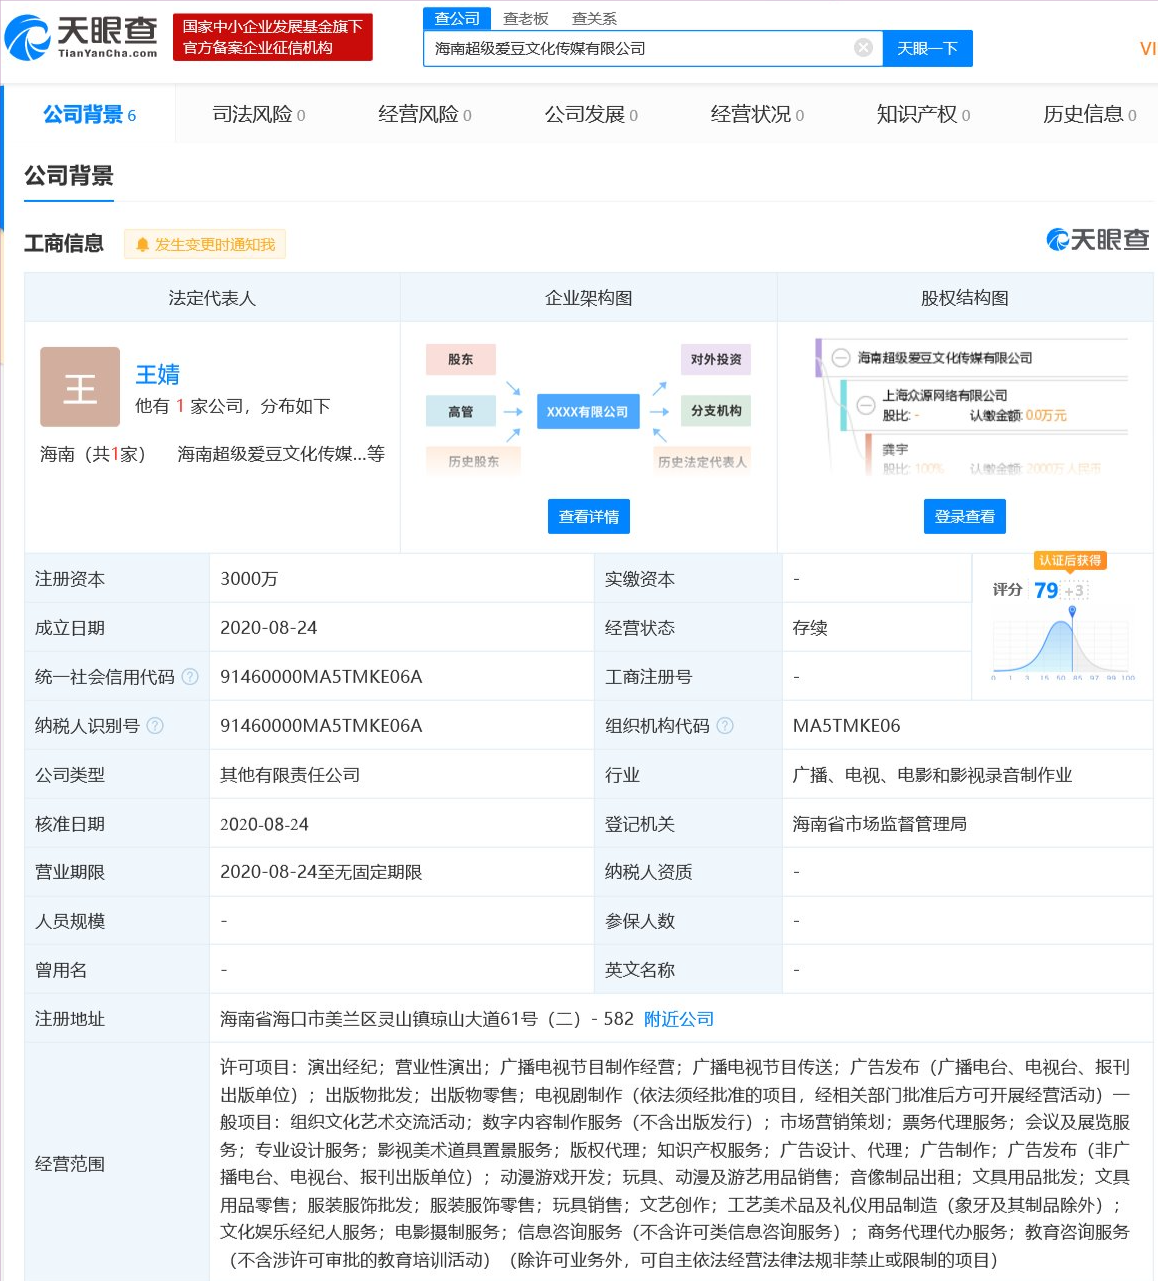
Task: Click the score marker on the rating curve
Action: [1072, 611]
